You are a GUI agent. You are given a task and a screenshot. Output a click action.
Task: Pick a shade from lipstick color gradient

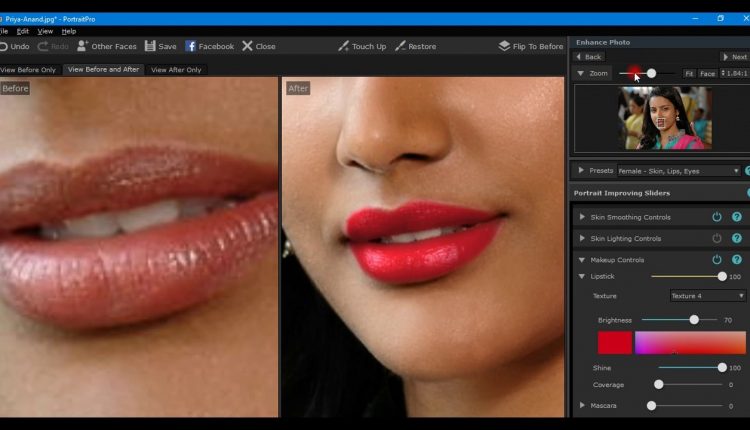(690, 343)
